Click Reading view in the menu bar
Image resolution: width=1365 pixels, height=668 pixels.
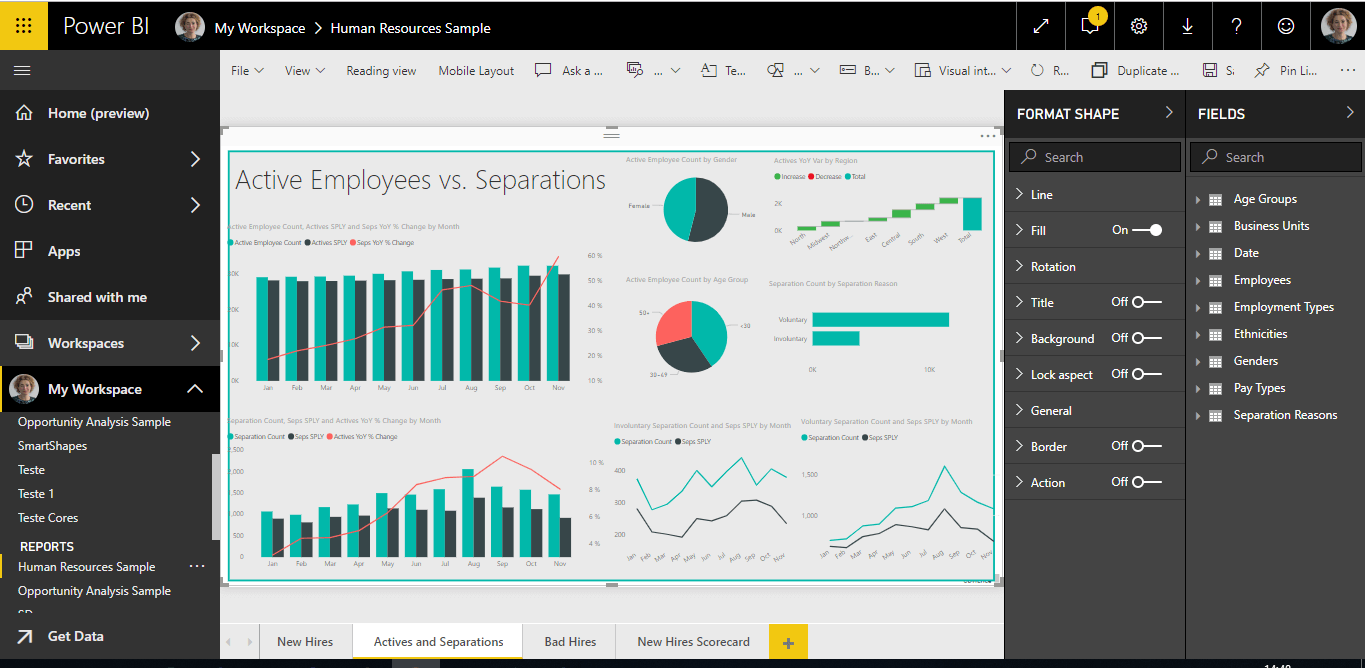tap(381, 70)
